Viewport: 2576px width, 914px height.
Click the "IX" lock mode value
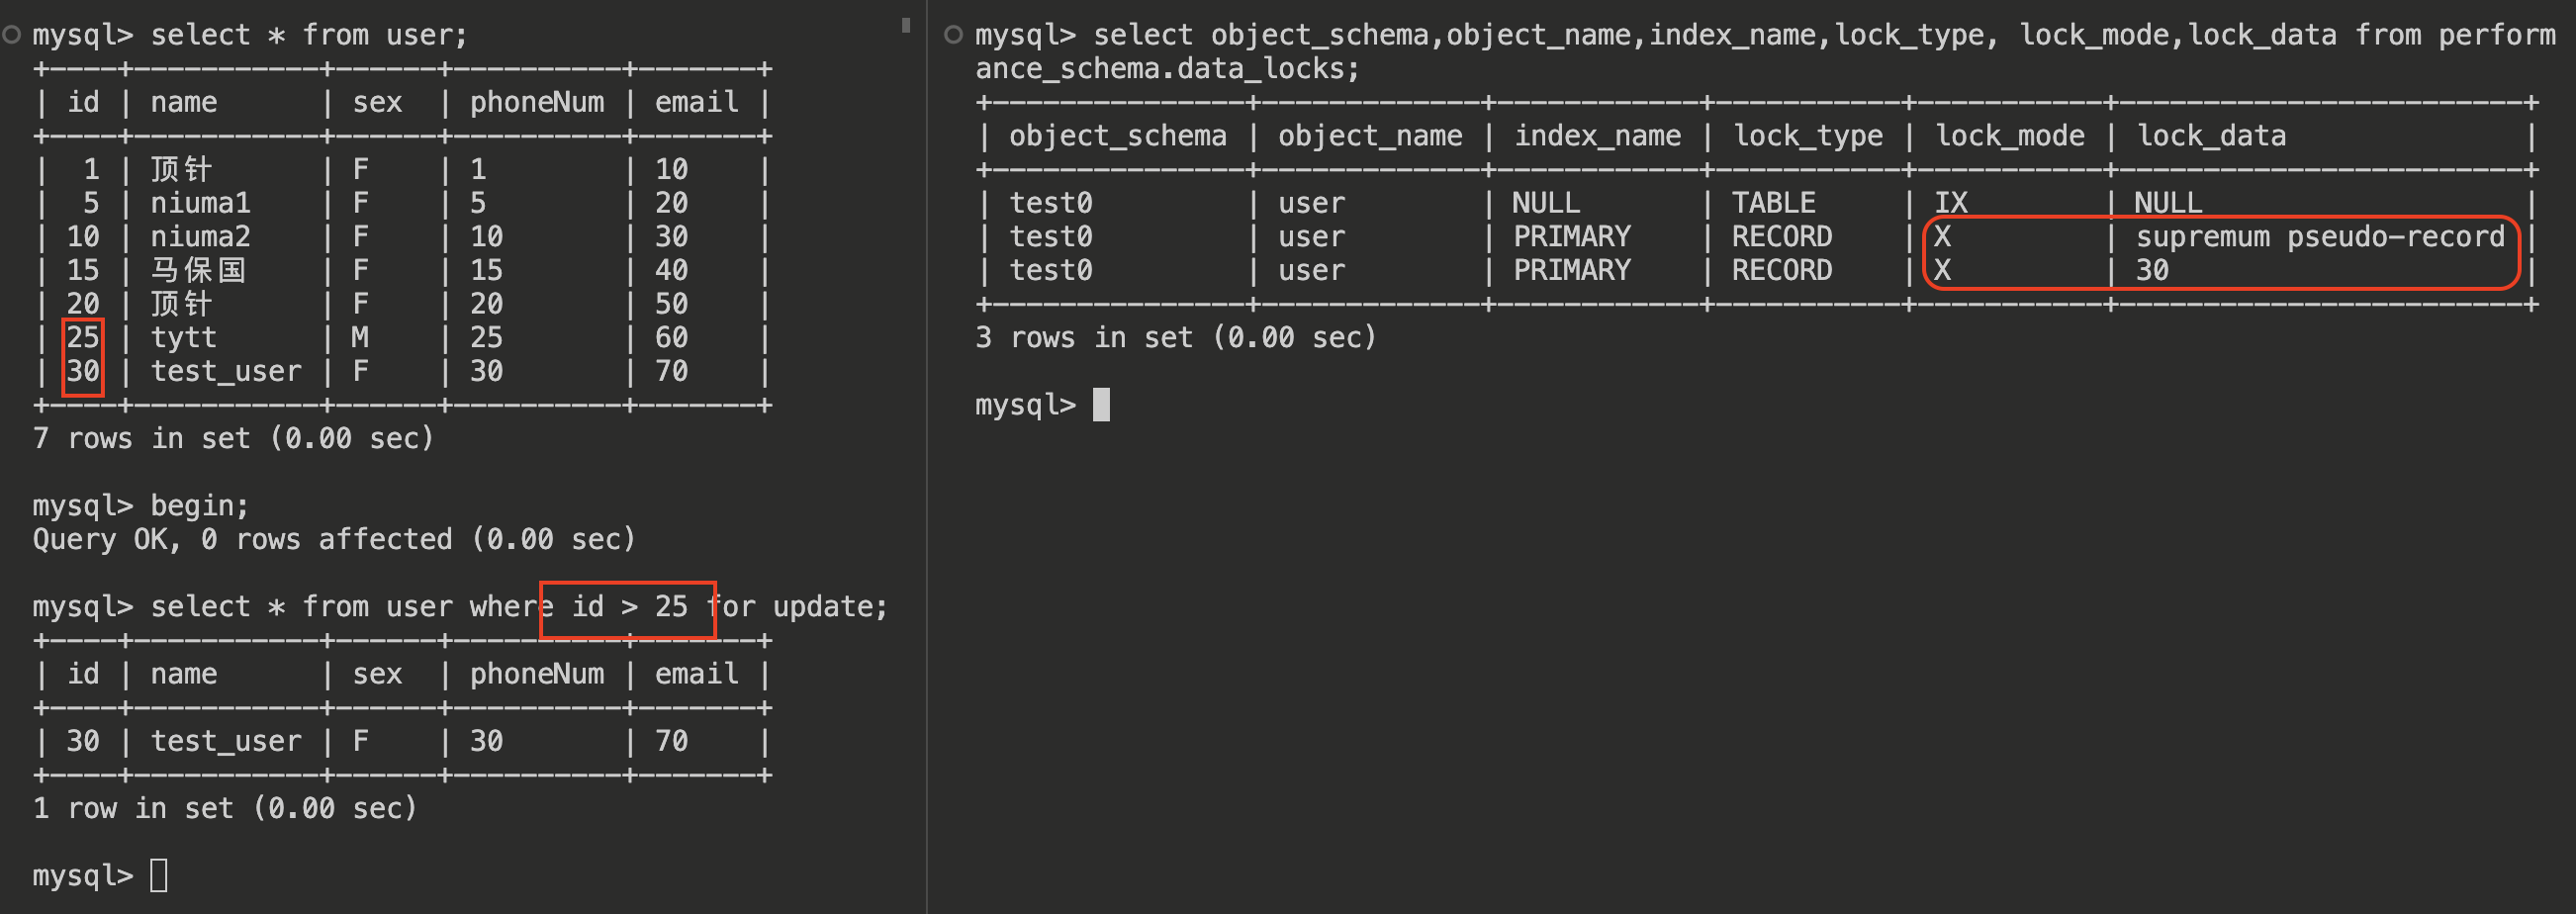coord(1950,203)
